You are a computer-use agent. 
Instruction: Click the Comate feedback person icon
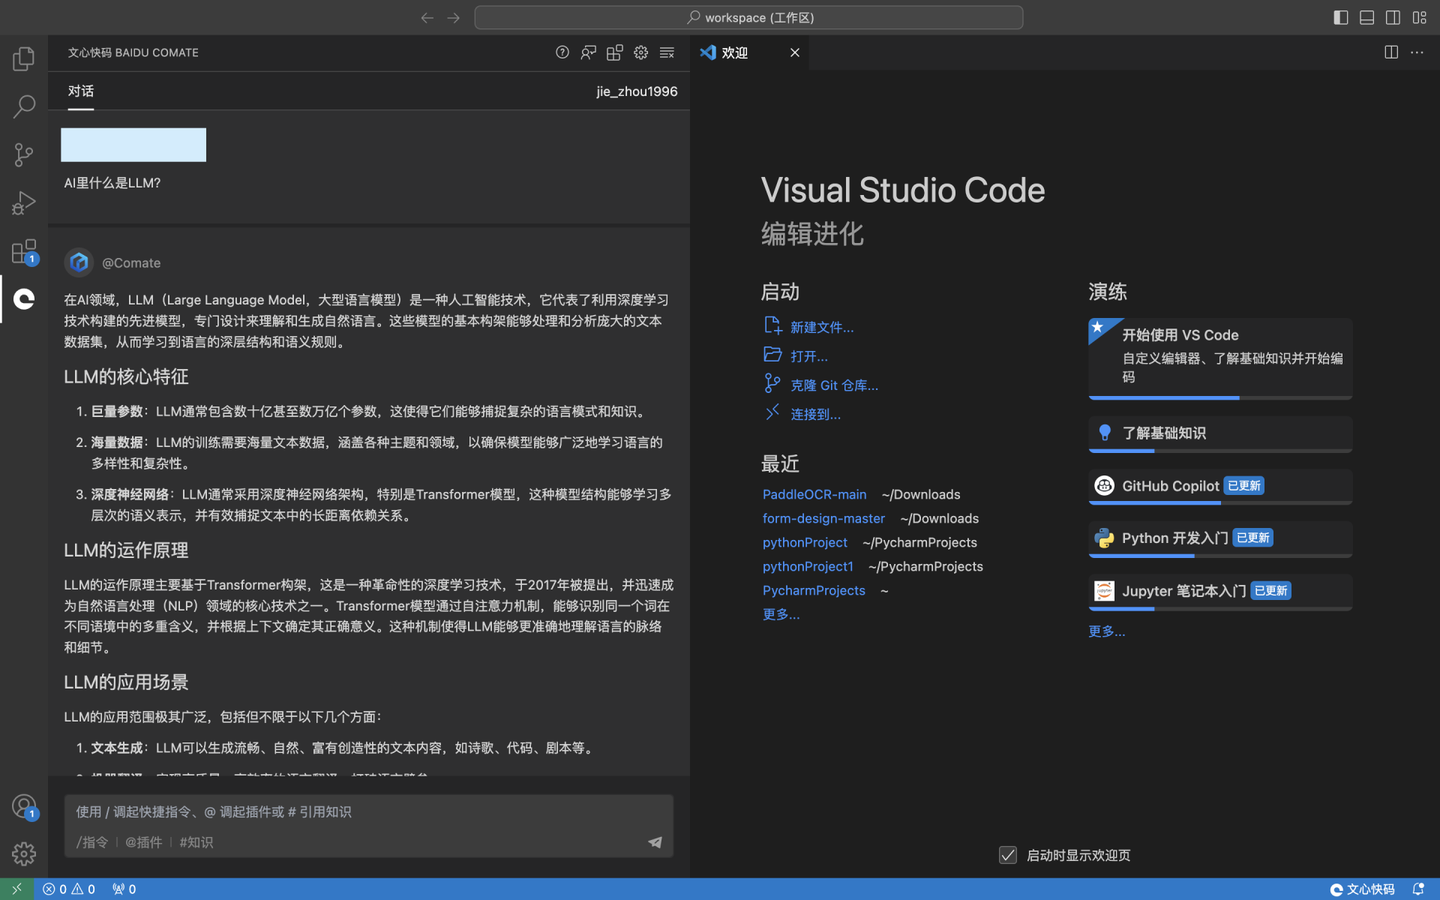(588, 53)
